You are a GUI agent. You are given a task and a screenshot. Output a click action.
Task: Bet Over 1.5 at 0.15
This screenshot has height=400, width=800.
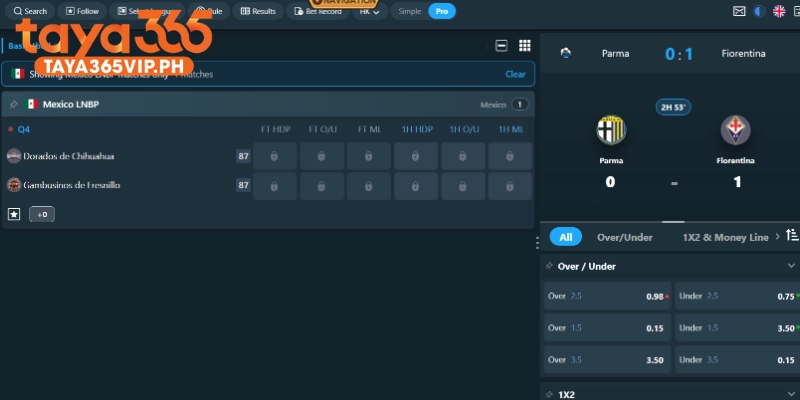(x=607, y=328)
